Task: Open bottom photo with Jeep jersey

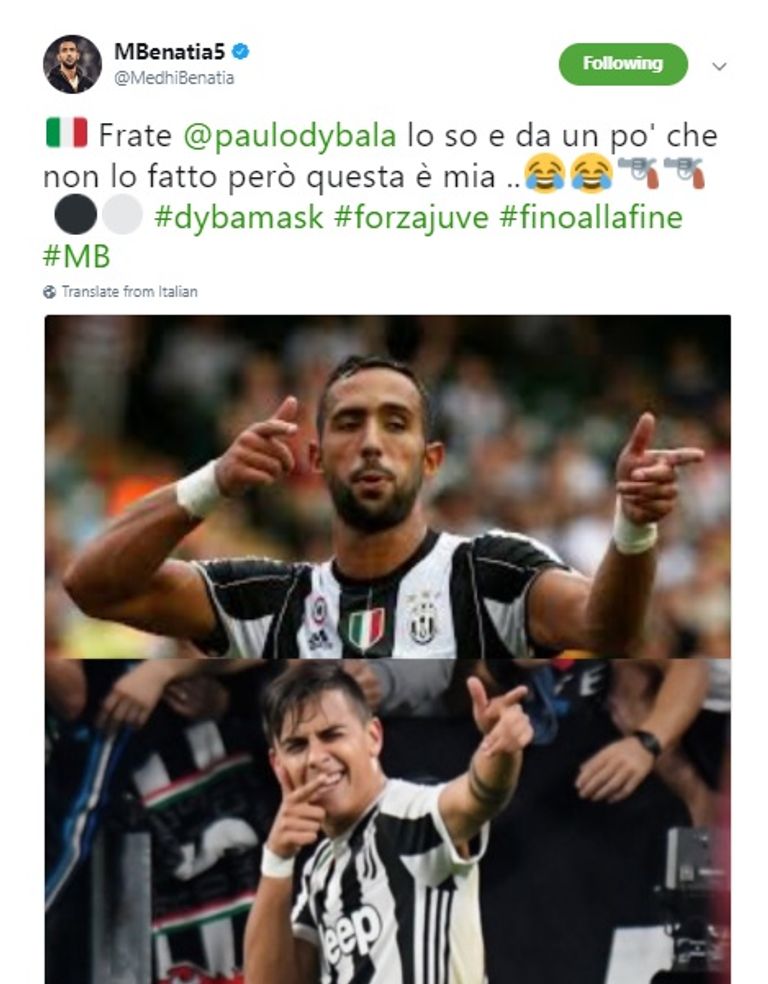Action: point(388,821)
